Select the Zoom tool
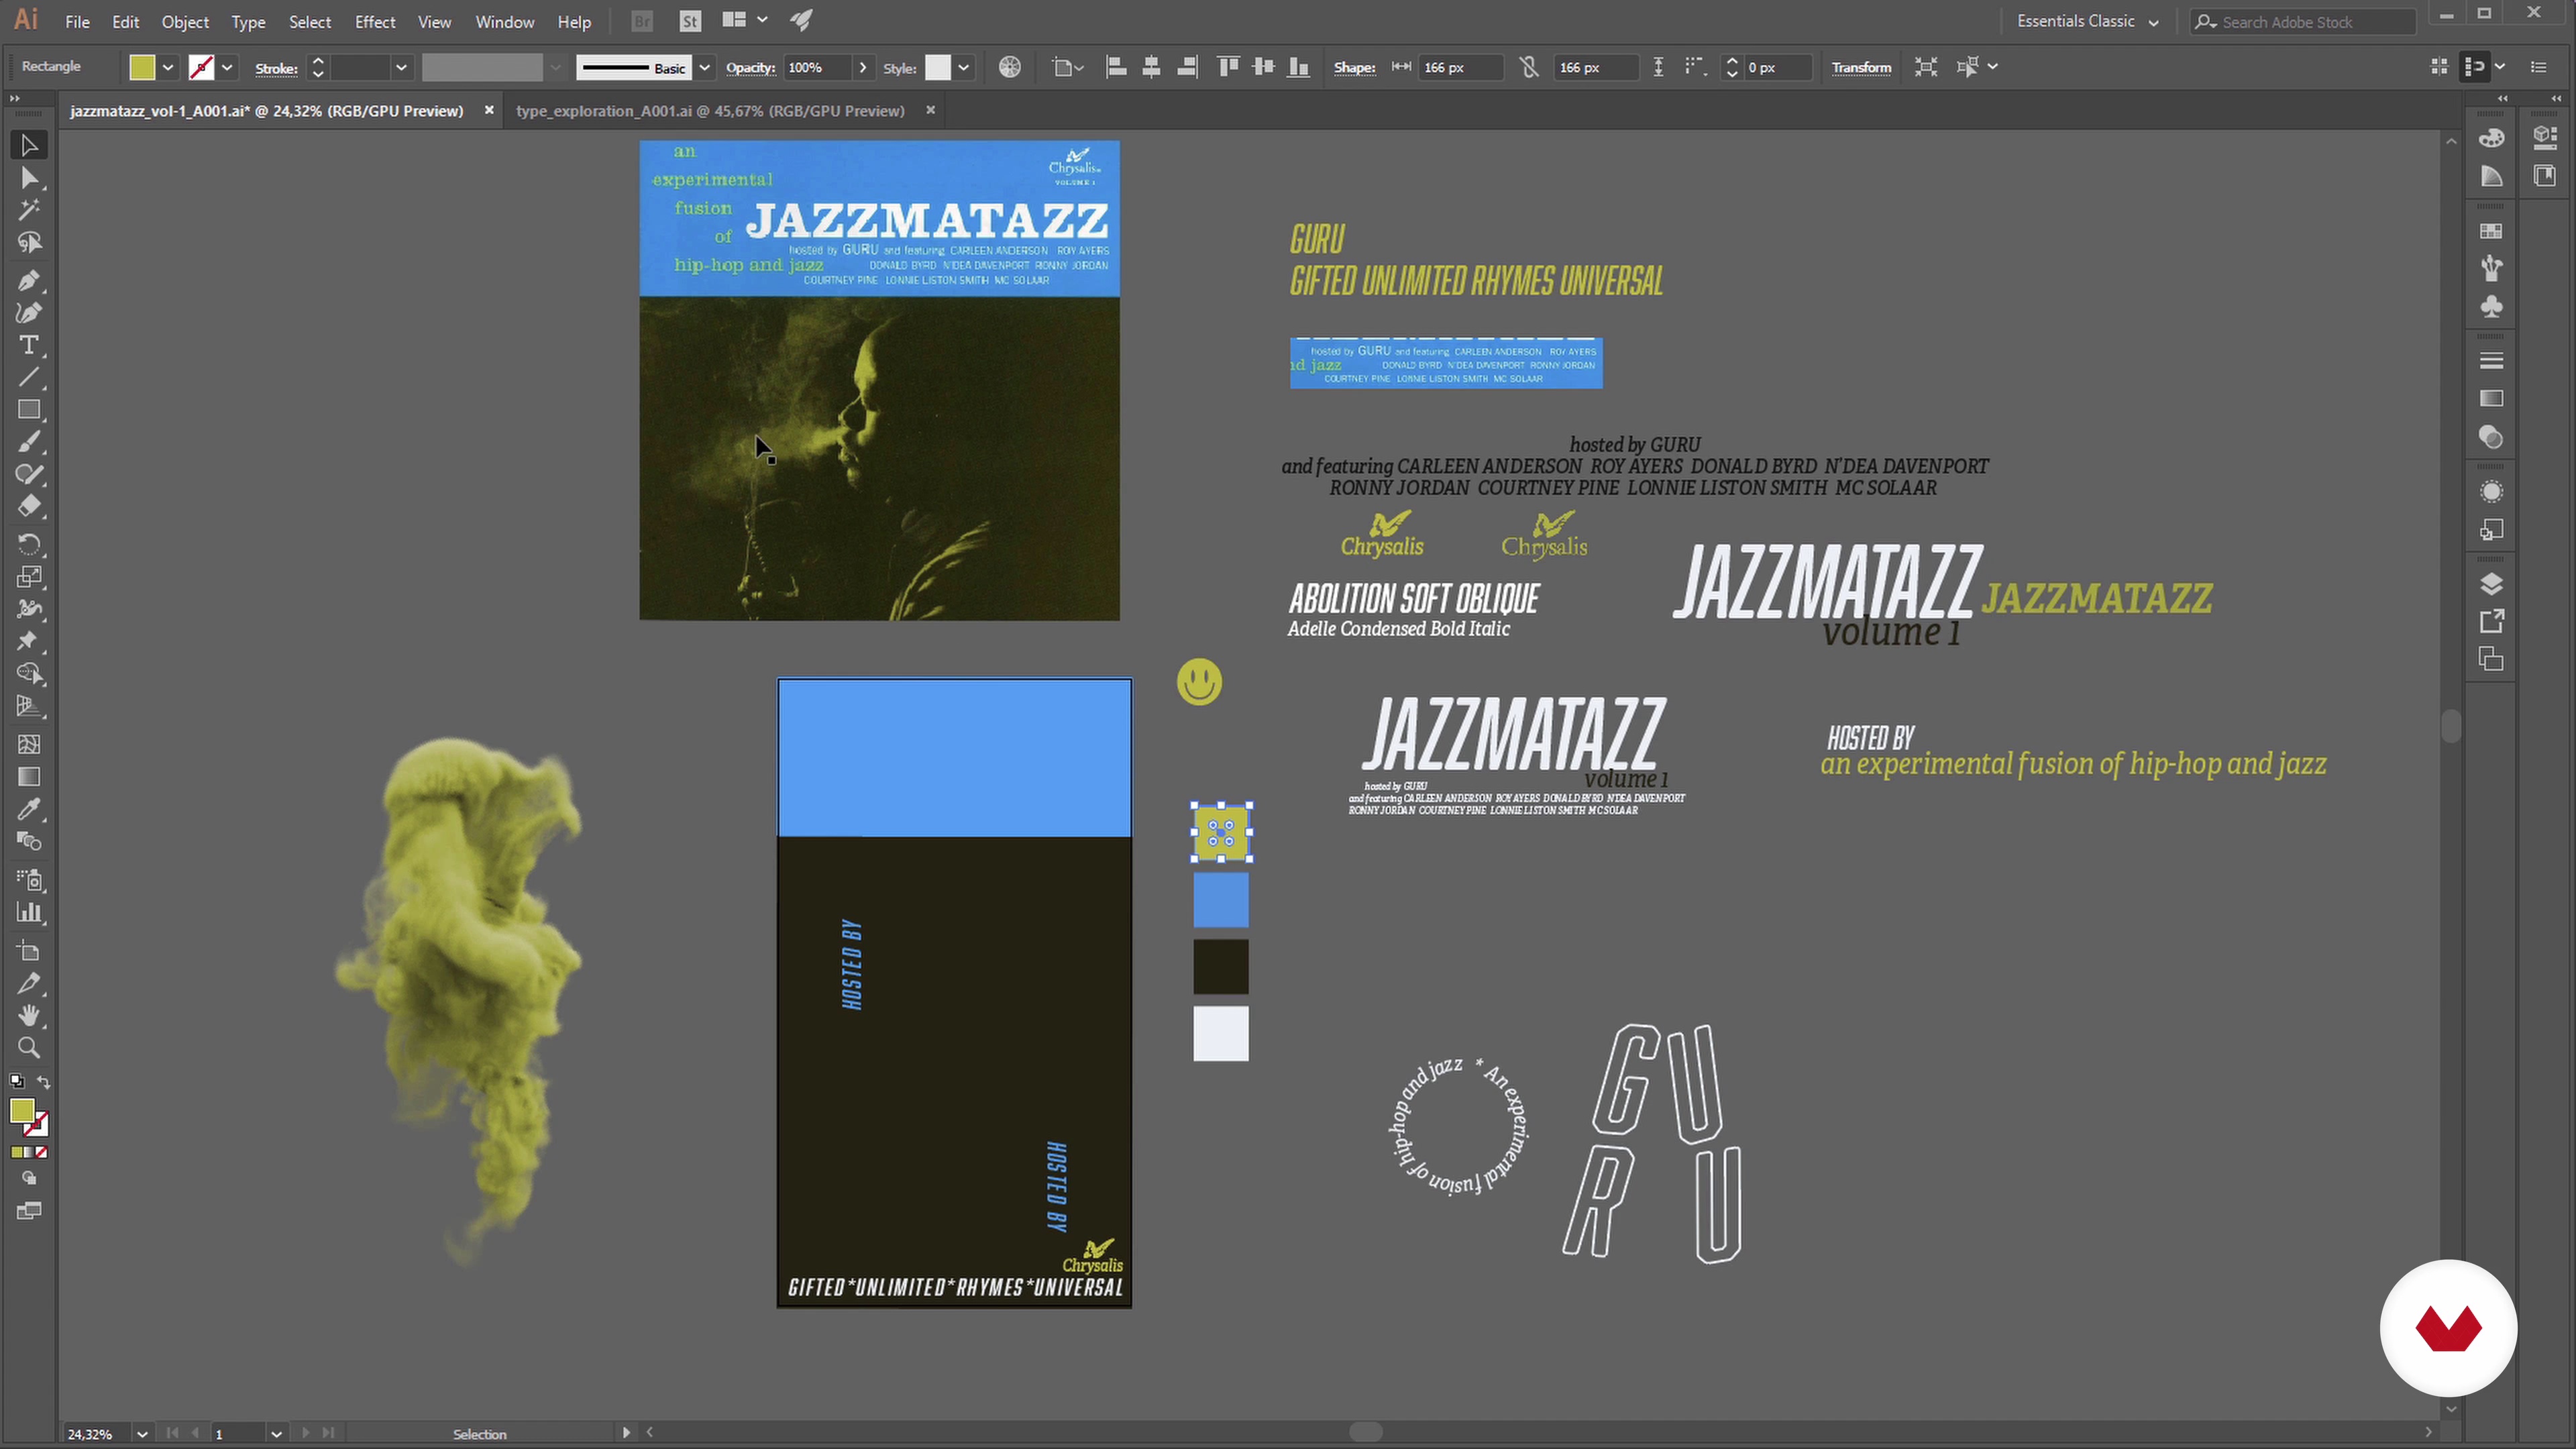This screenshot has height=1449, width=2576. click(x=29, y=1048)
